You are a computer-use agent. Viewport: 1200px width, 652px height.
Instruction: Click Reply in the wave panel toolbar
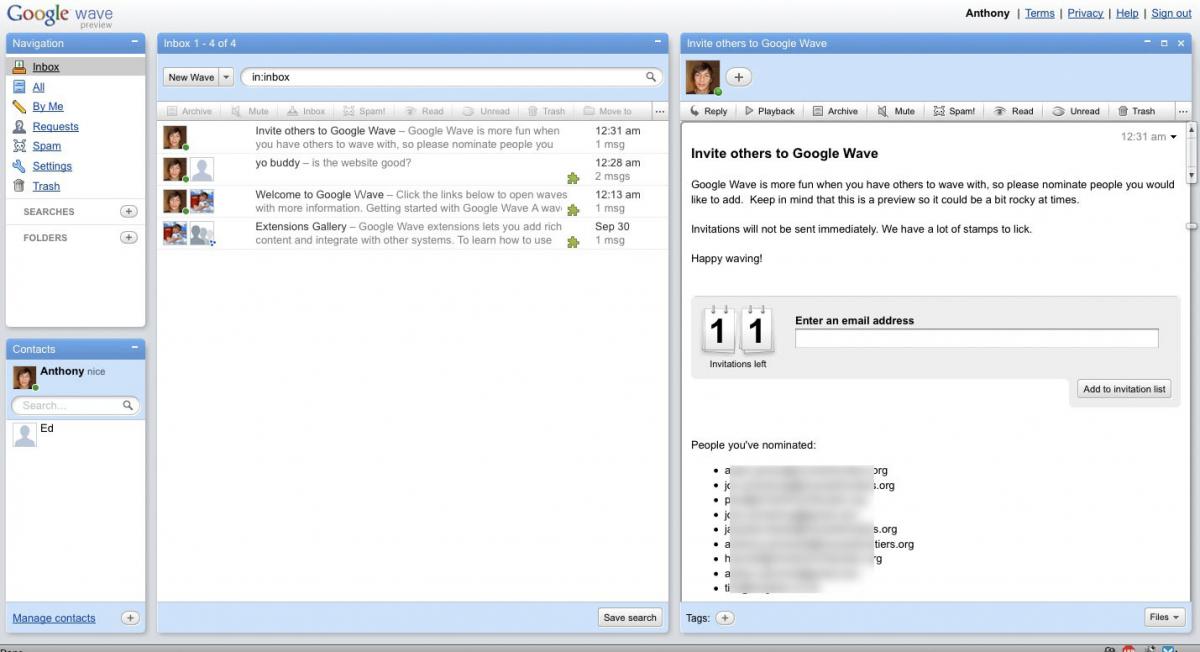(x=708, y=111)
